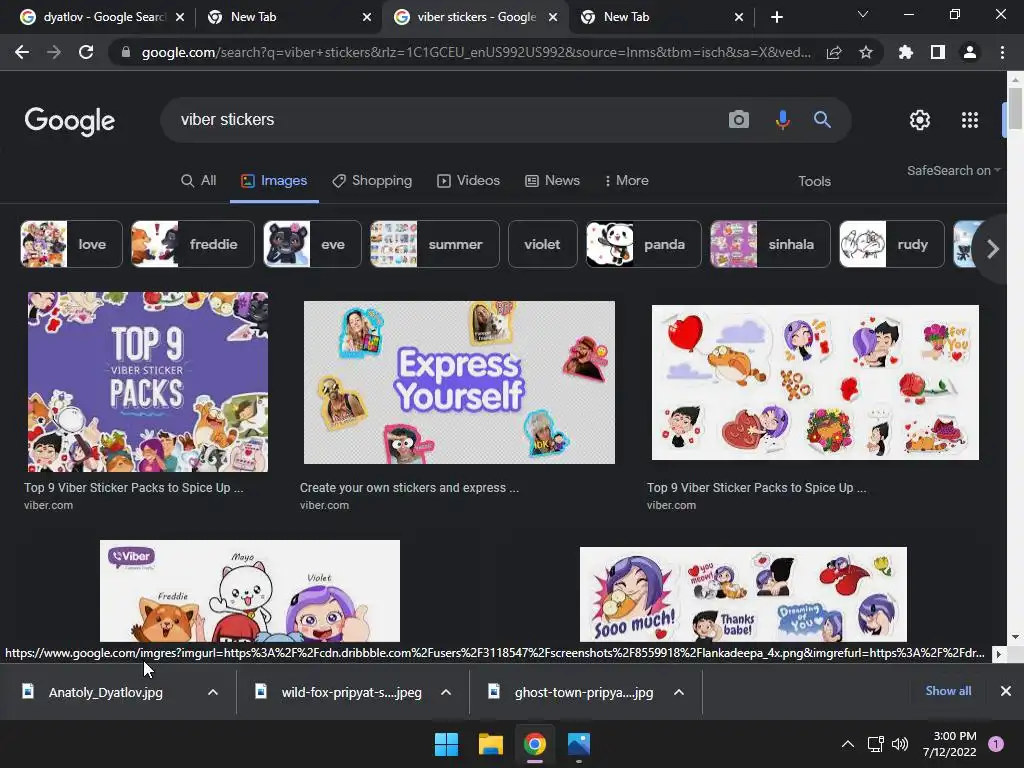Screen dimensions: 1024x768
Task: Open the Chrome profile icon
Action: coord(970,52)
